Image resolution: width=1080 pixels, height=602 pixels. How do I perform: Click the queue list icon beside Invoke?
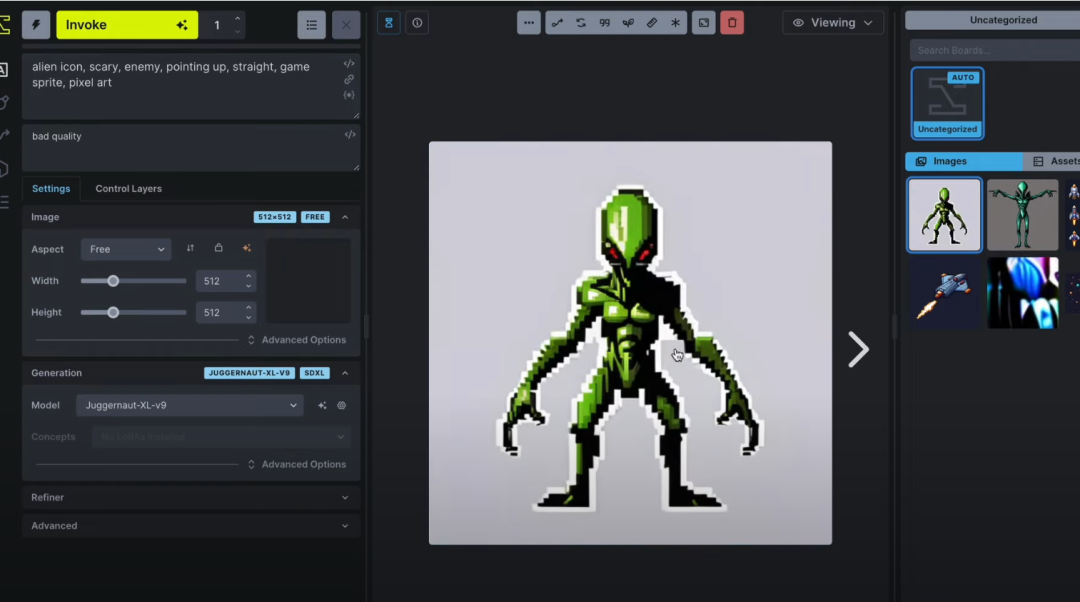(x=311, y=25)
